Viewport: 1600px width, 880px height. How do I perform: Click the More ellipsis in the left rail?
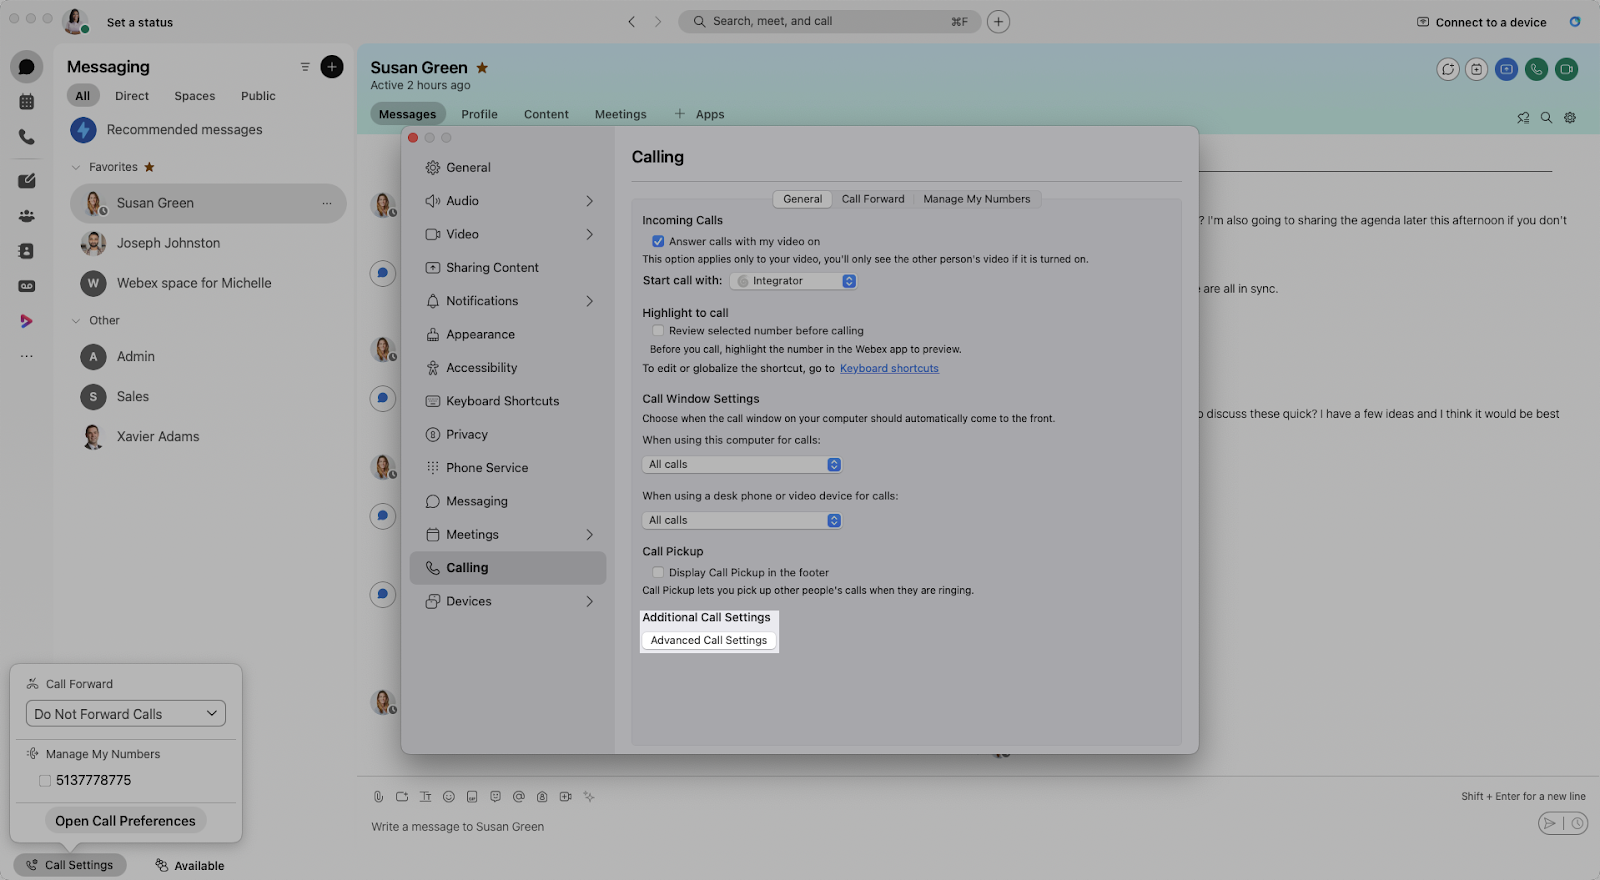point(27,356)
